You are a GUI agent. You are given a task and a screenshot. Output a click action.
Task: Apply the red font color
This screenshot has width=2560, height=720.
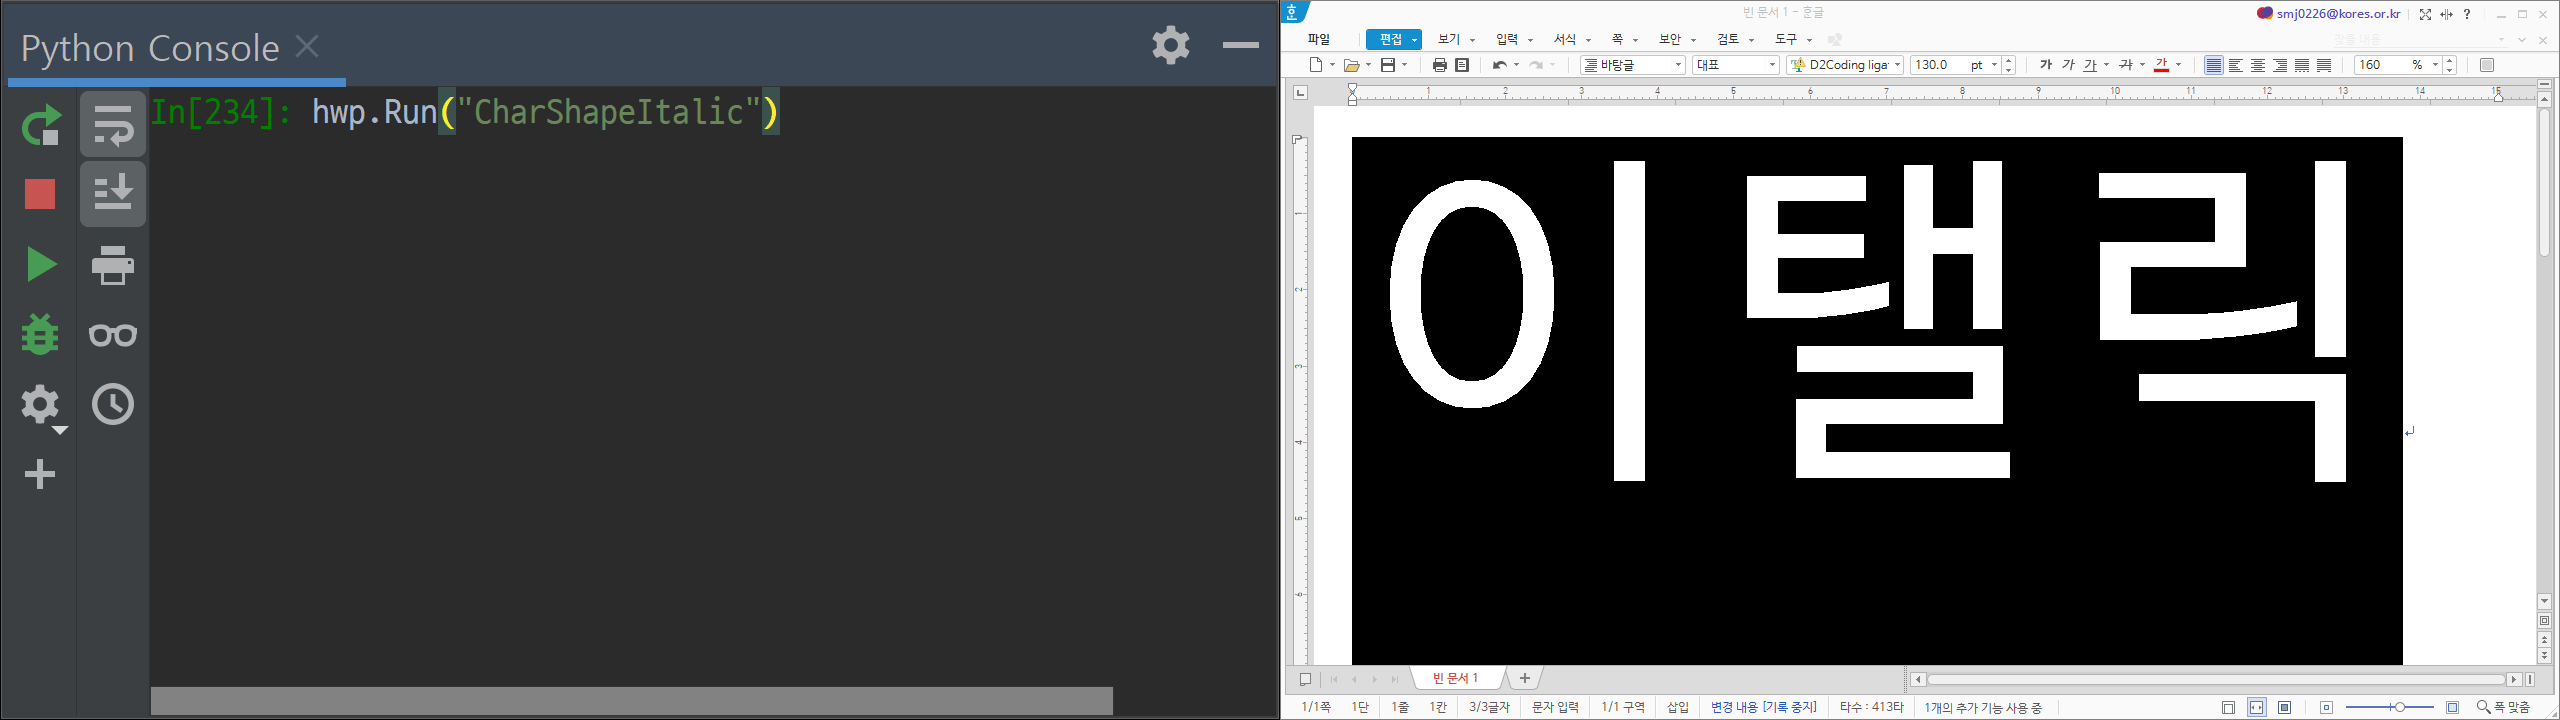coord(2161,65)
